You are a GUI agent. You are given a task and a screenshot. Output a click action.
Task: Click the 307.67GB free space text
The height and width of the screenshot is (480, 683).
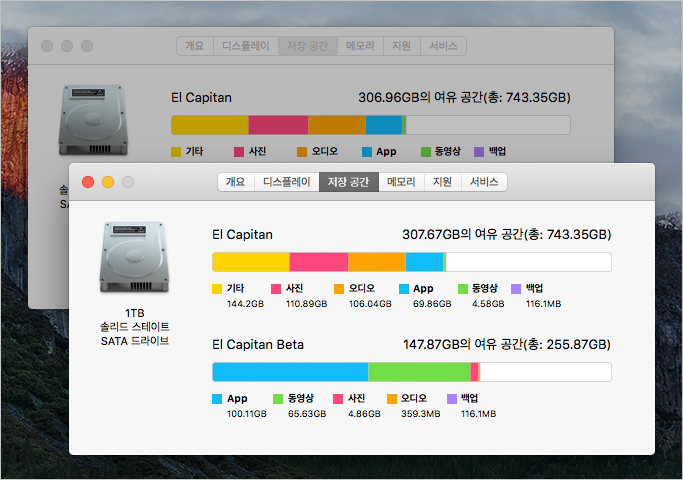tap(507, 234)
